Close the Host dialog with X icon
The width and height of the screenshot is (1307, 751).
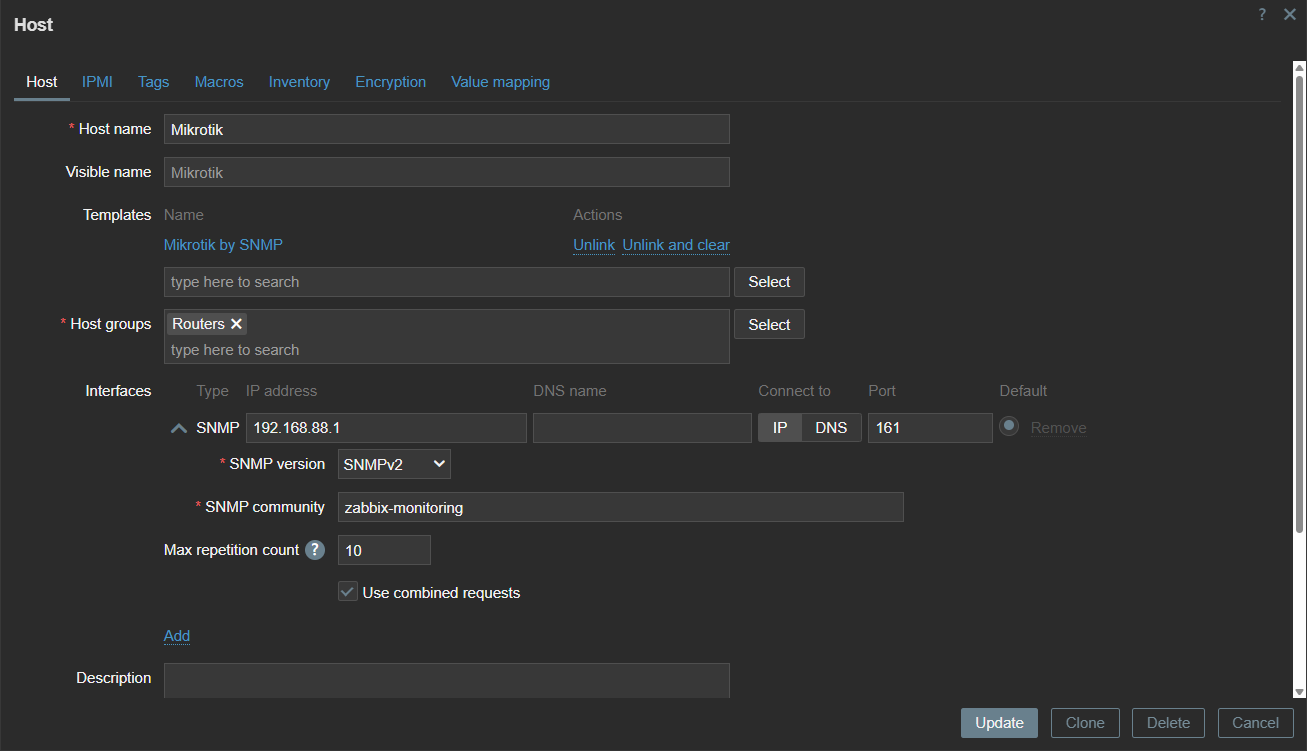click(x=1289, y=14)
